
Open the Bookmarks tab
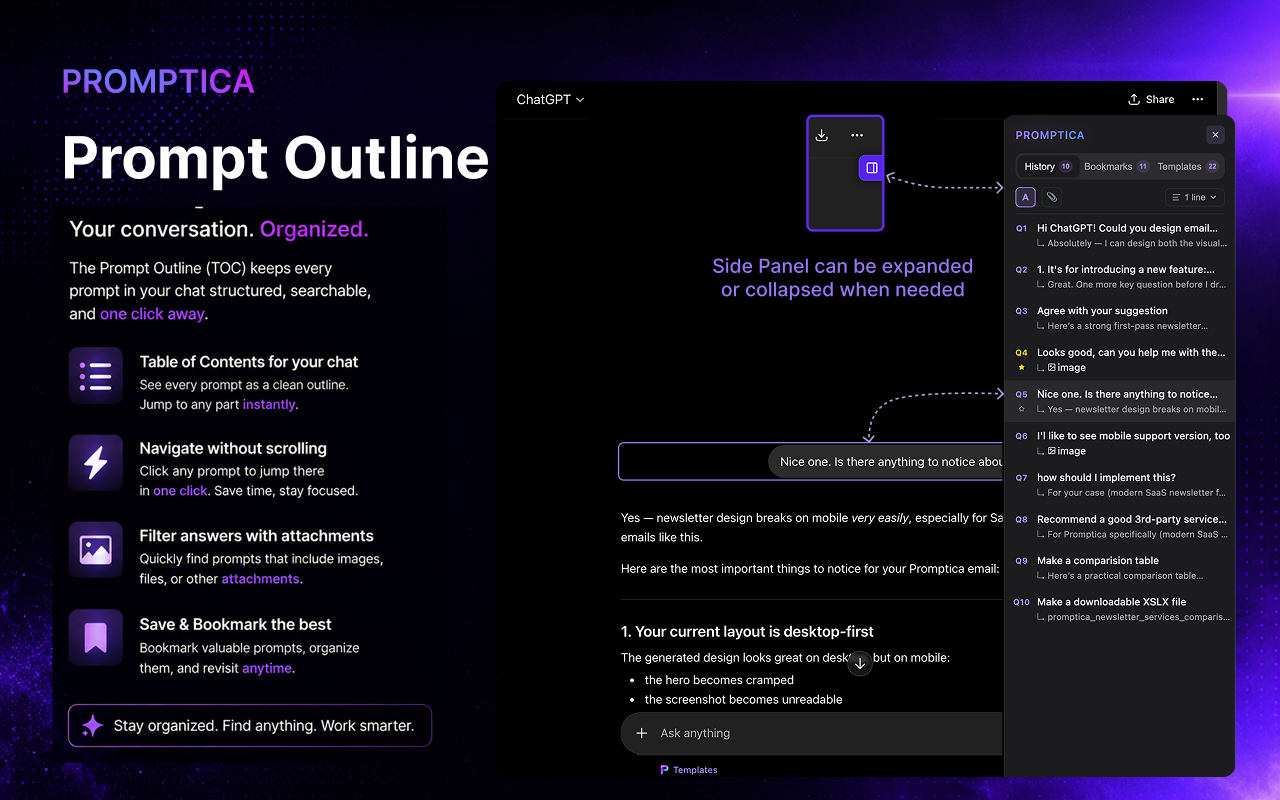click(1116, 167)
